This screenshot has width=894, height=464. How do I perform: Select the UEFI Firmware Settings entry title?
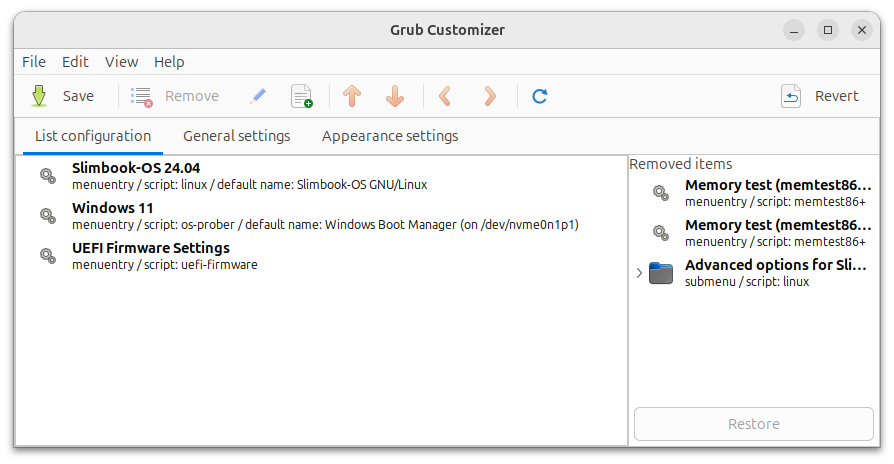click(x=151, y=248)
